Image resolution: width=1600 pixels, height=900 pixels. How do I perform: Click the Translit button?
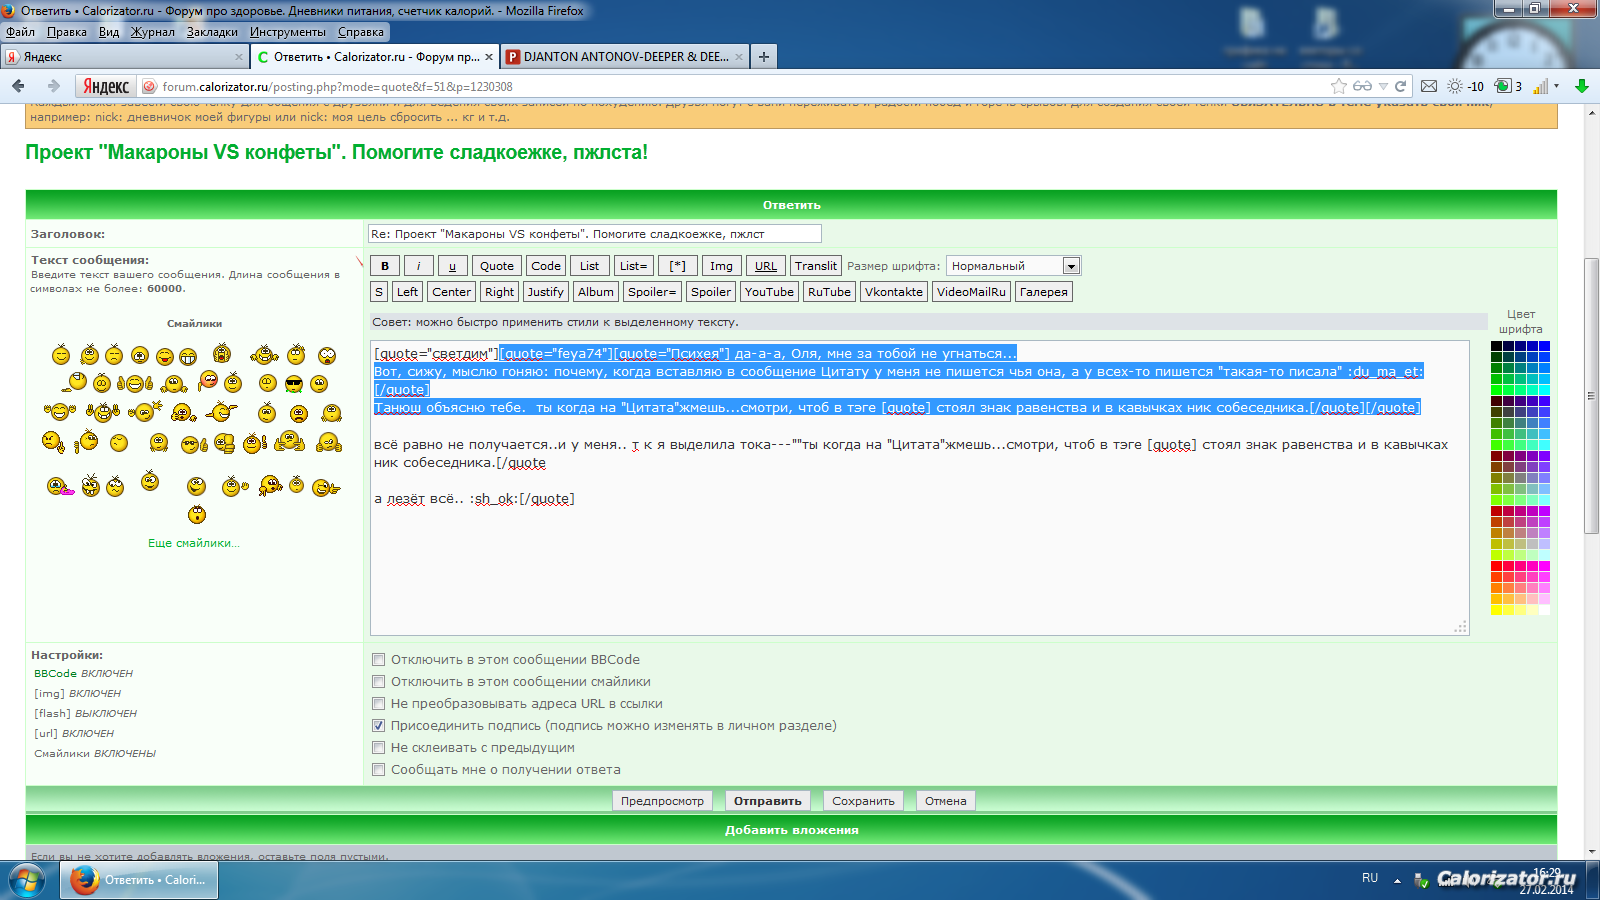(x=816, y=266)
